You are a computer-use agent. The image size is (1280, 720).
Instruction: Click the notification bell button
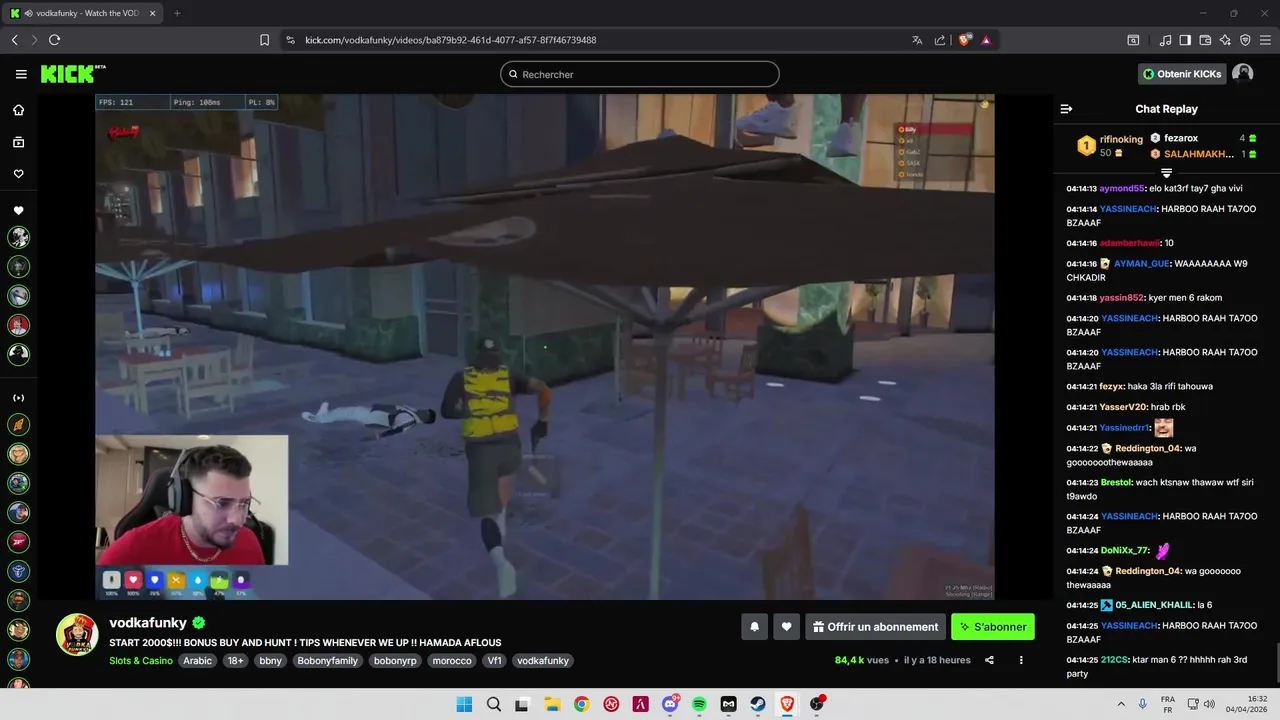(754, 627)
